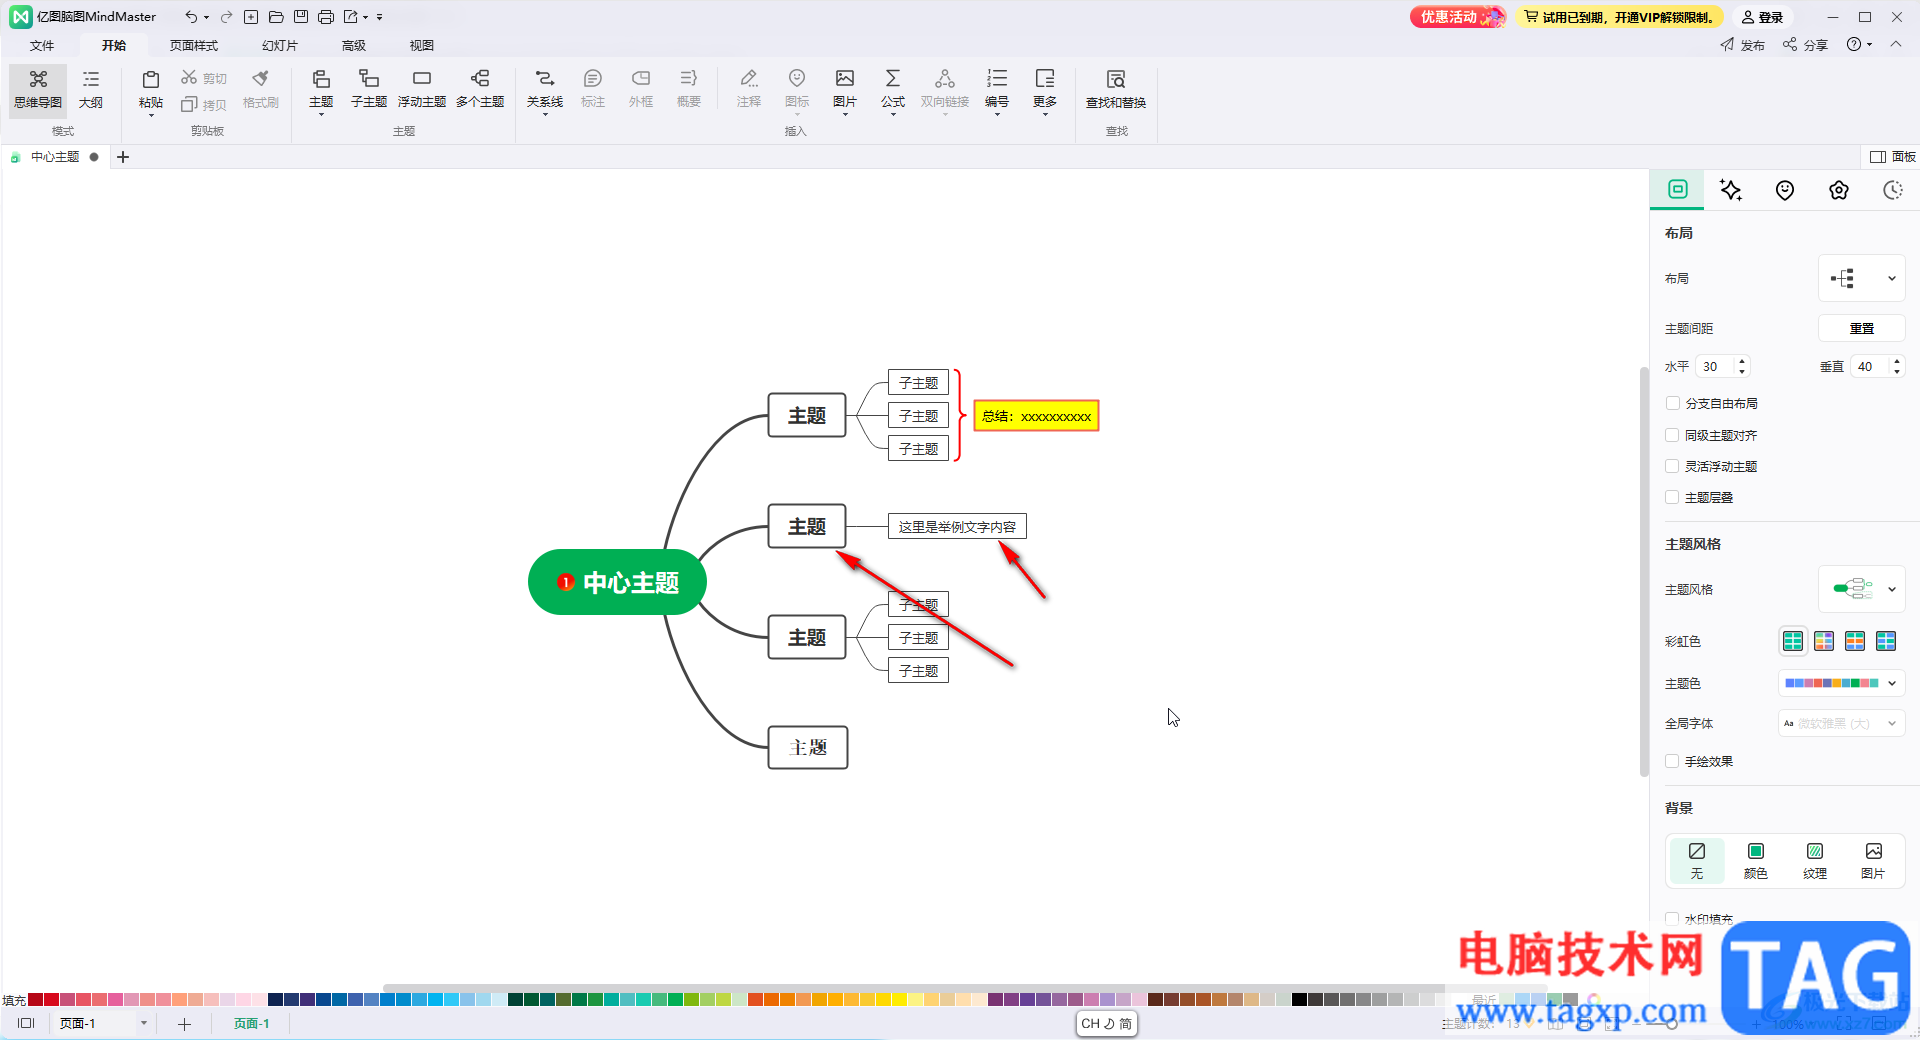Increase vertical (垂直) spacing stepper
The width and height of the screenshot is (1920, 1040).
click(1896, 361)
